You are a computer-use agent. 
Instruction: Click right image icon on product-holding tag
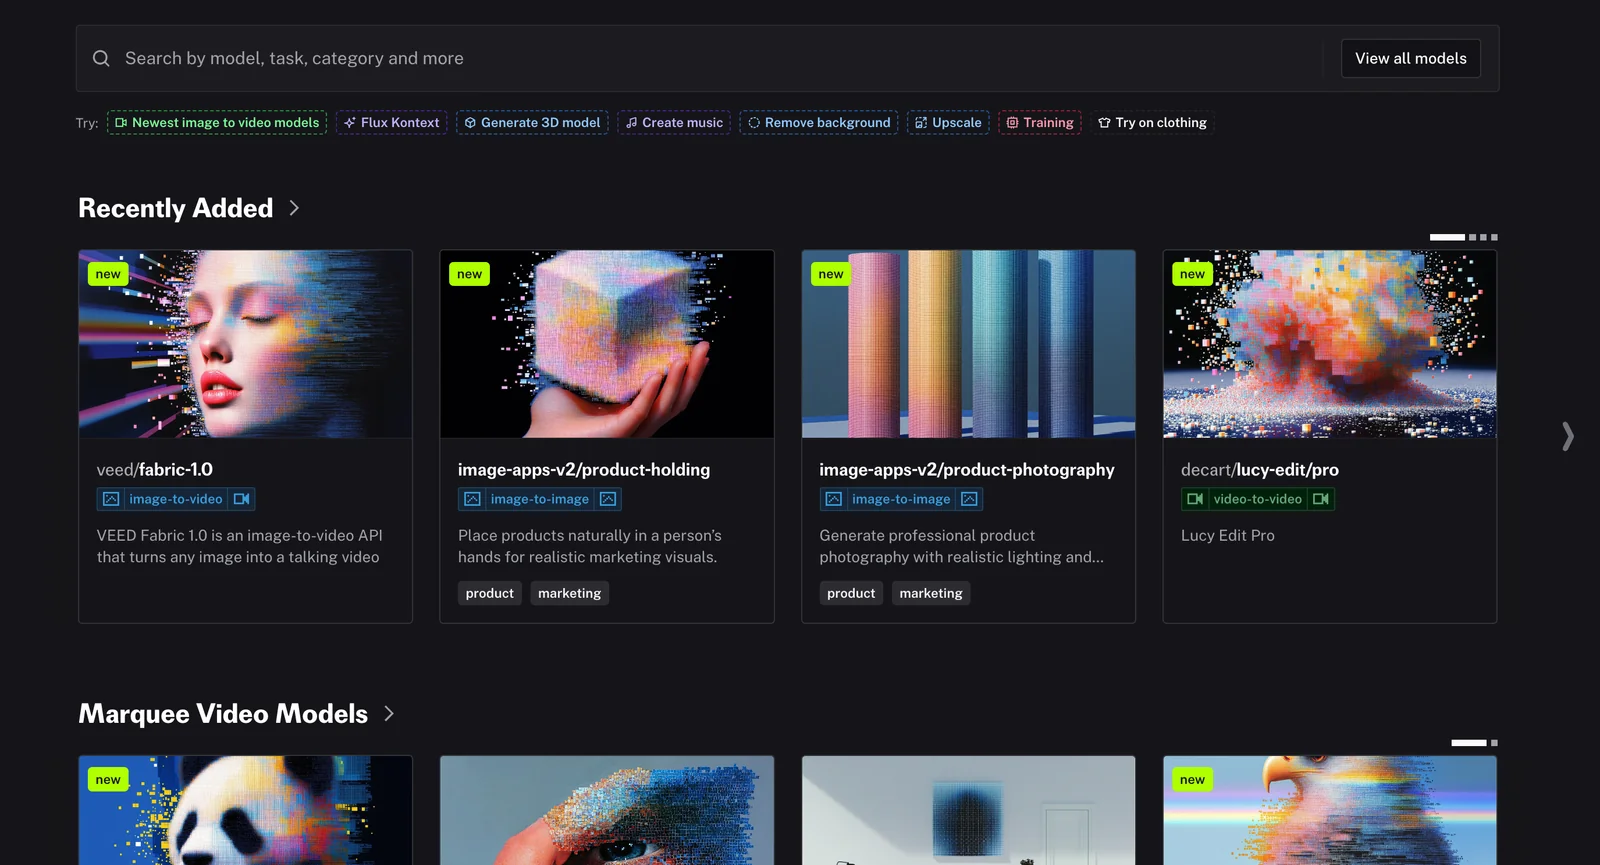[x=608, y=499]
